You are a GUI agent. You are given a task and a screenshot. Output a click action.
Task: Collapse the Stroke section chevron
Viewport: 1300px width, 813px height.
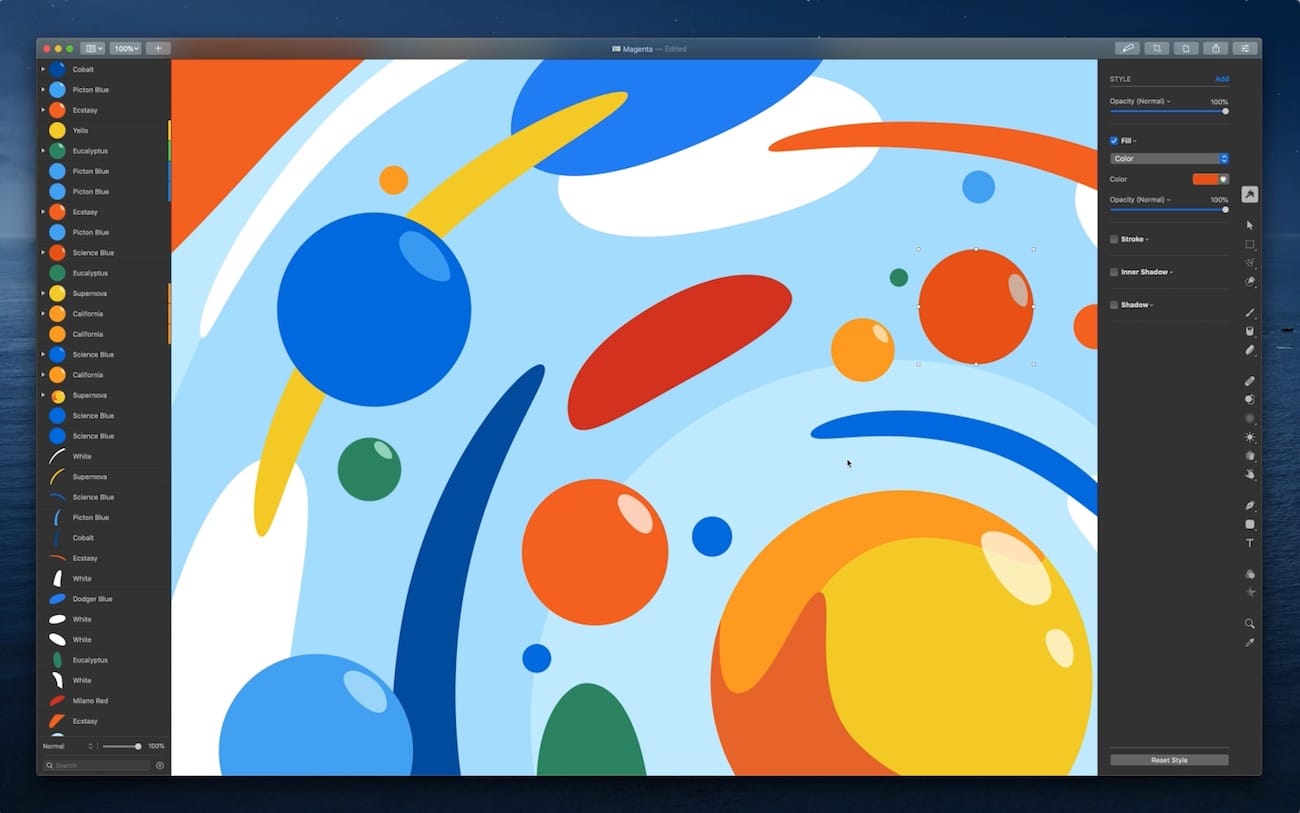click(1148, 240)
